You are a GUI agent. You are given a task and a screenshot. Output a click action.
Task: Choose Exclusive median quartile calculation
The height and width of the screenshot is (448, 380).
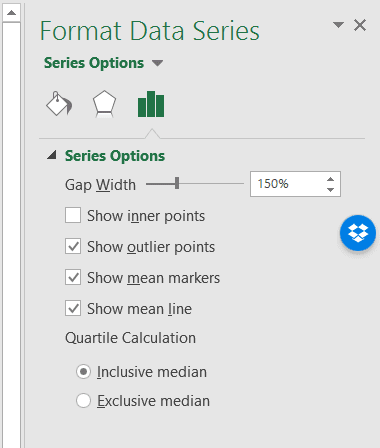pyautogui.click(x=83, y=401)
